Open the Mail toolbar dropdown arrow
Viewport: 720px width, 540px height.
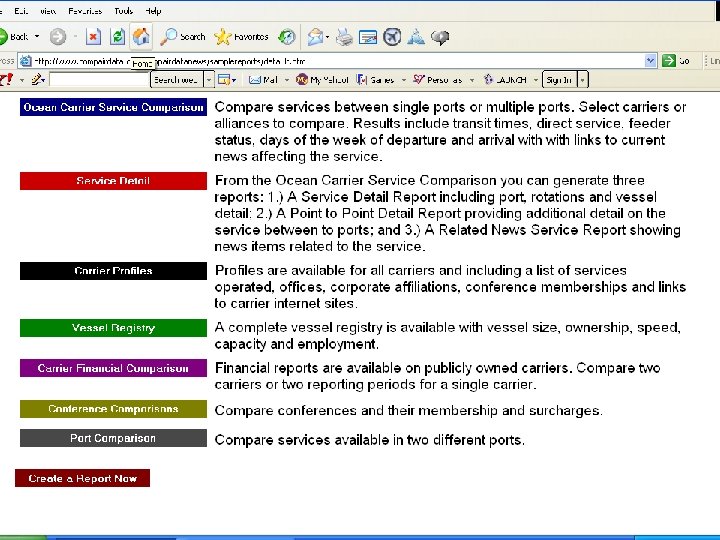pos(327,37)
